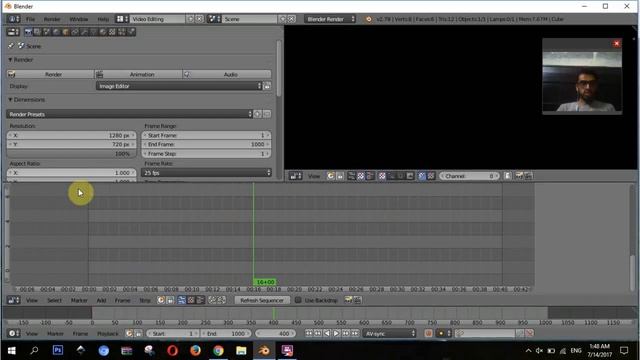Click the preview sequencer editor type icon
Screen dimensions: 640x360
(x=296, y=176)
